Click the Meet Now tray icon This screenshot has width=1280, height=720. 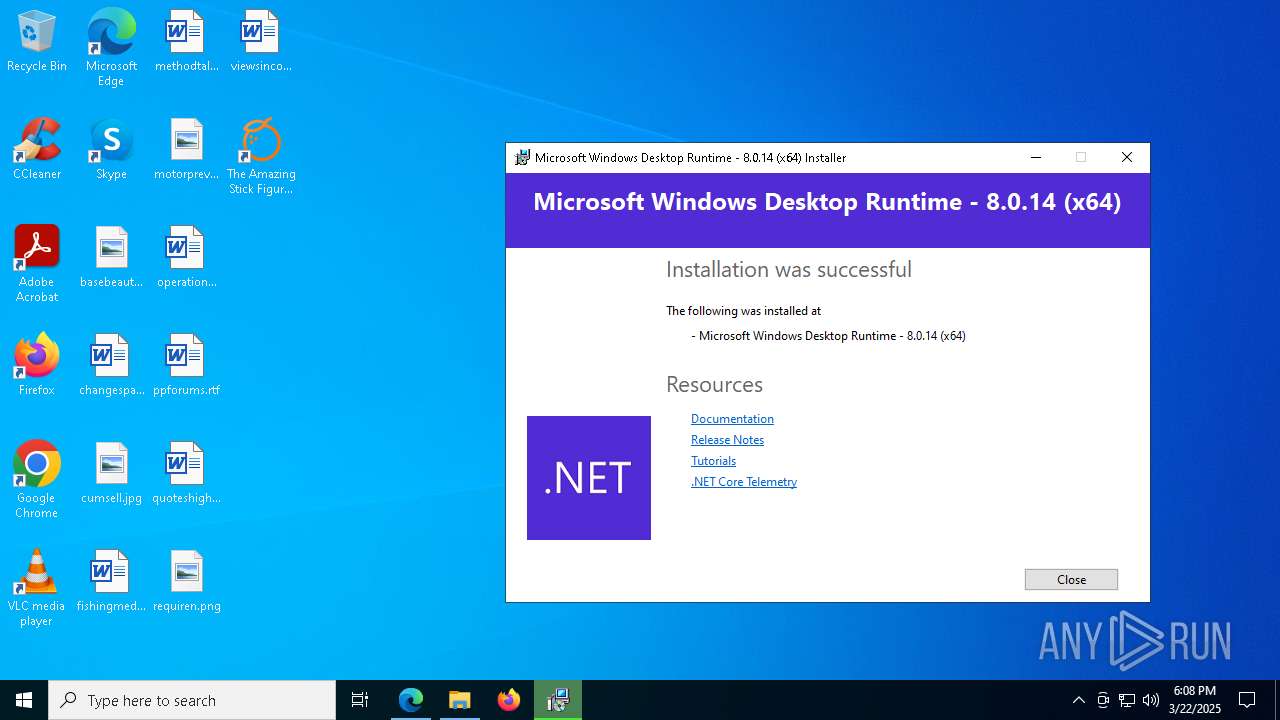[x=1103, y=700]
